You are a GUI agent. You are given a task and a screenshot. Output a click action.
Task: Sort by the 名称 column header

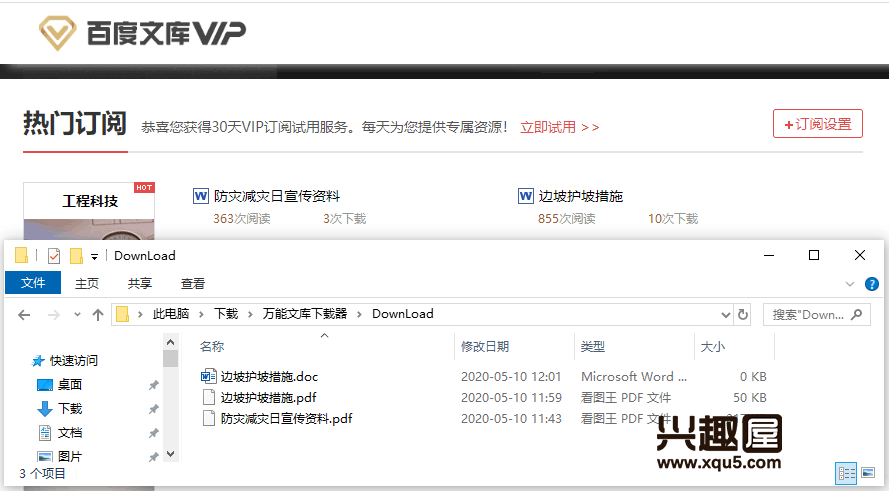point(212,346)
